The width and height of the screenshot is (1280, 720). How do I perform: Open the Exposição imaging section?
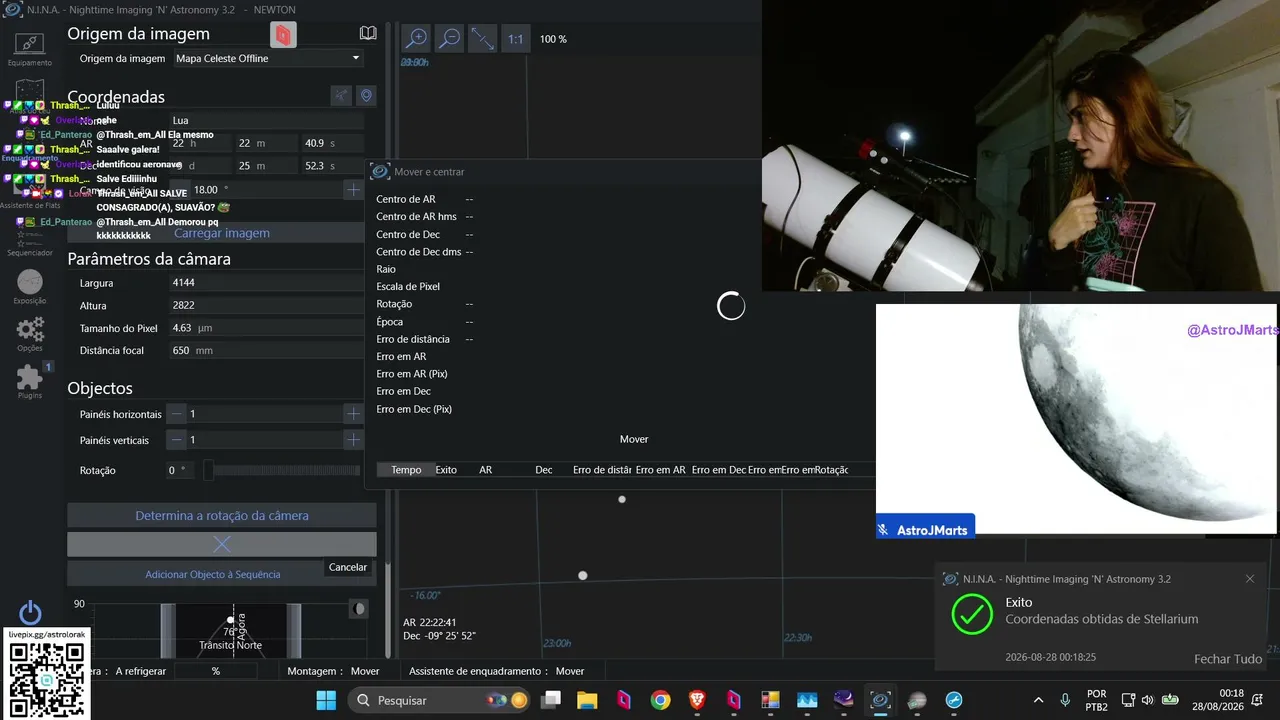pyautogui.click(x=30, y=287)
